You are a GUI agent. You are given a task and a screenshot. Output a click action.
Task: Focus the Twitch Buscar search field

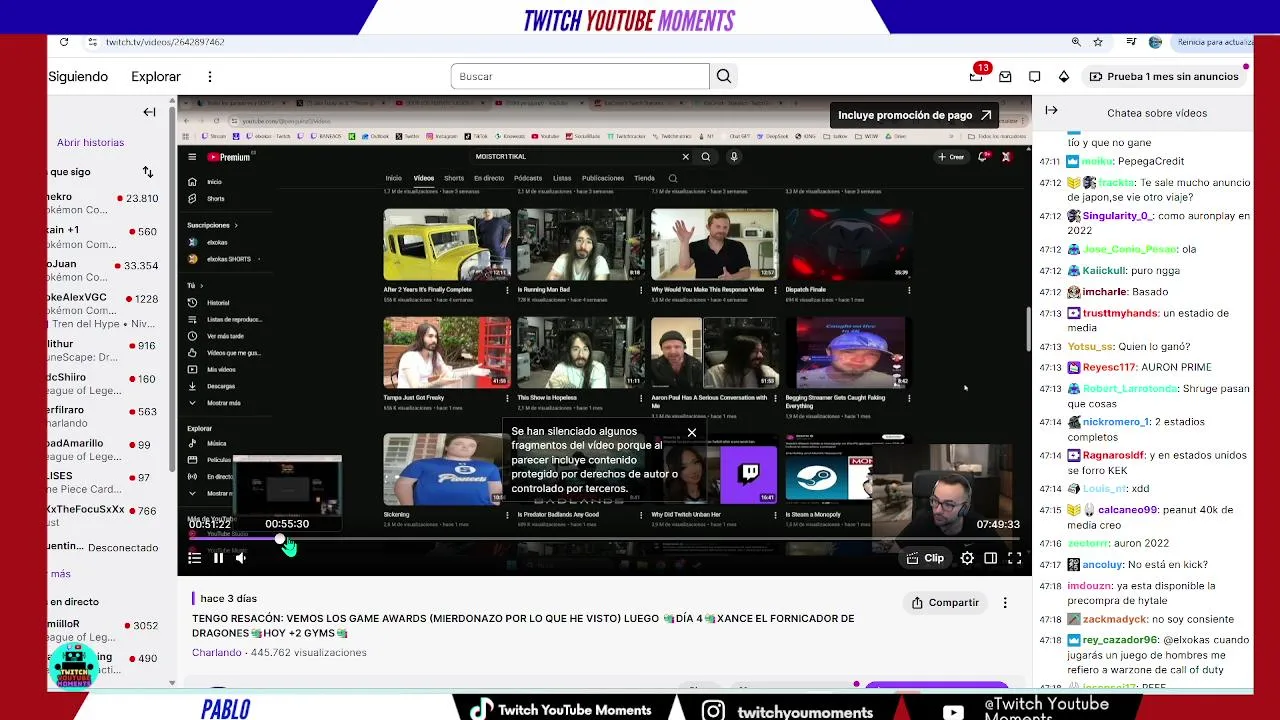[x=580, y=76]
